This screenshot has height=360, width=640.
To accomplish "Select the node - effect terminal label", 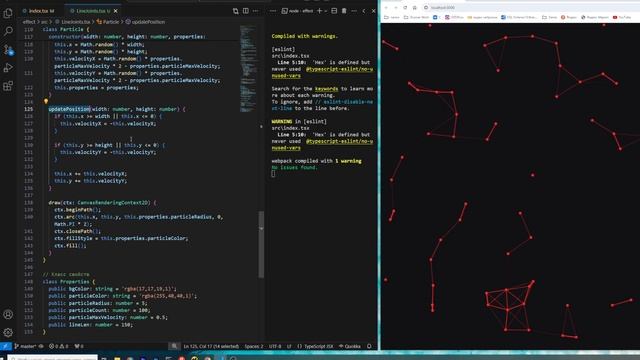I will 297,11.
